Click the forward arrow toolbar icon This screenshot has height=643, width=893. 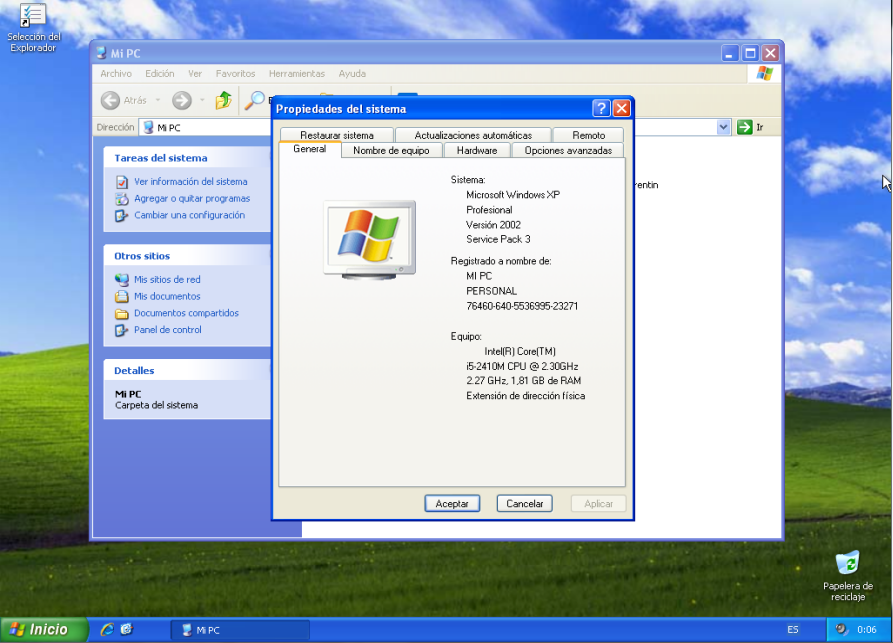pos(182,100)
